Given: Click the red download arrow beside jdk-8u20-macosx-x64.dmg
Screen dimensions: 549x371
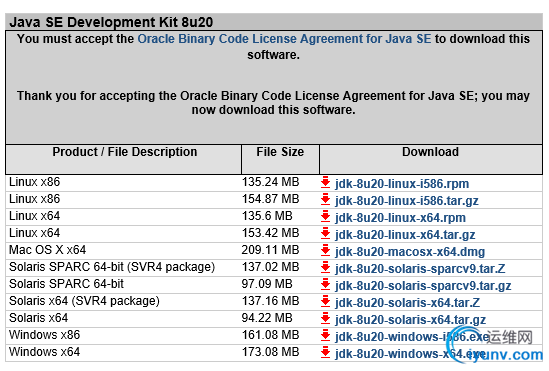Looking at the screenshot, I should (x=326, y=251).
